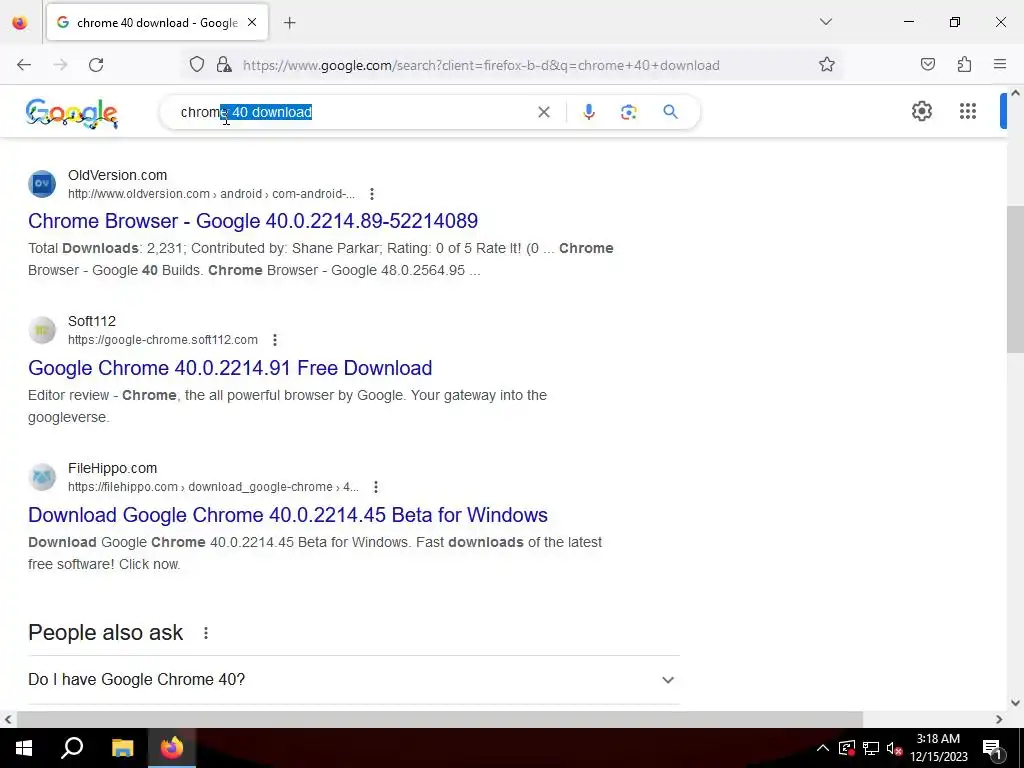Viewport: 1024px width, 768px height.
Task: Click the vertical scrollbar thumb
Action: click(1015, 280)
